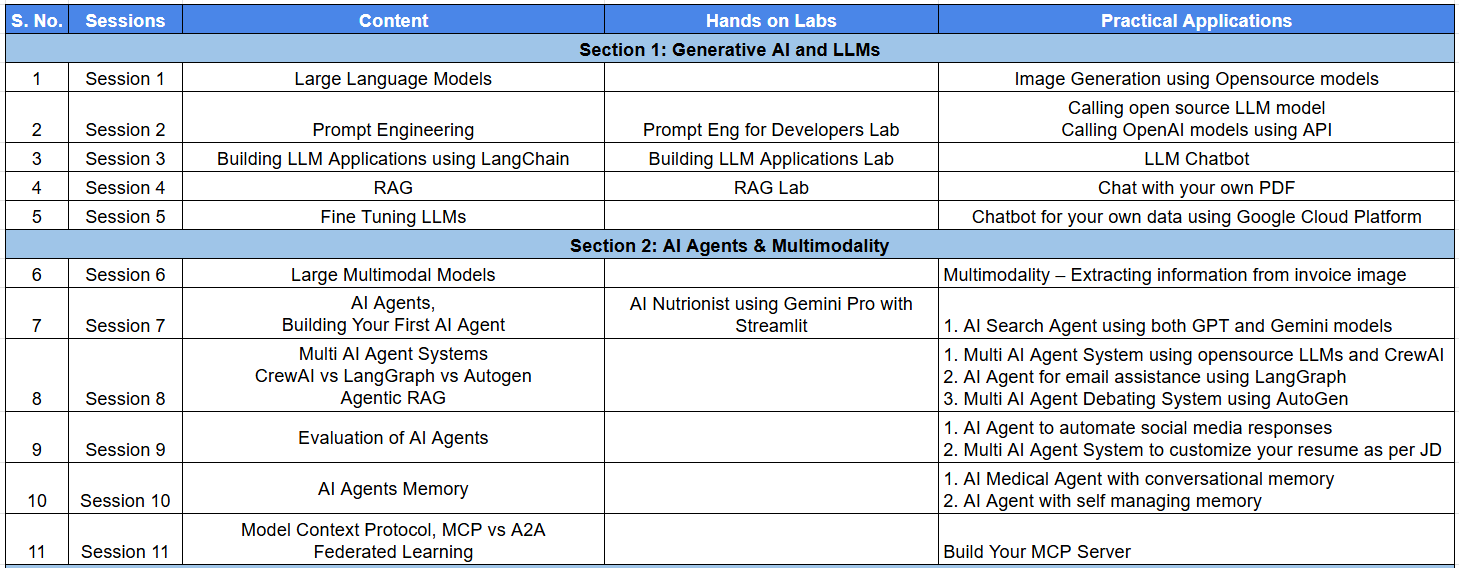The height and width of the screenshot is (568, 1459).
Task: Click the "Sessions" column header
Action: click(x=125, y=20)
